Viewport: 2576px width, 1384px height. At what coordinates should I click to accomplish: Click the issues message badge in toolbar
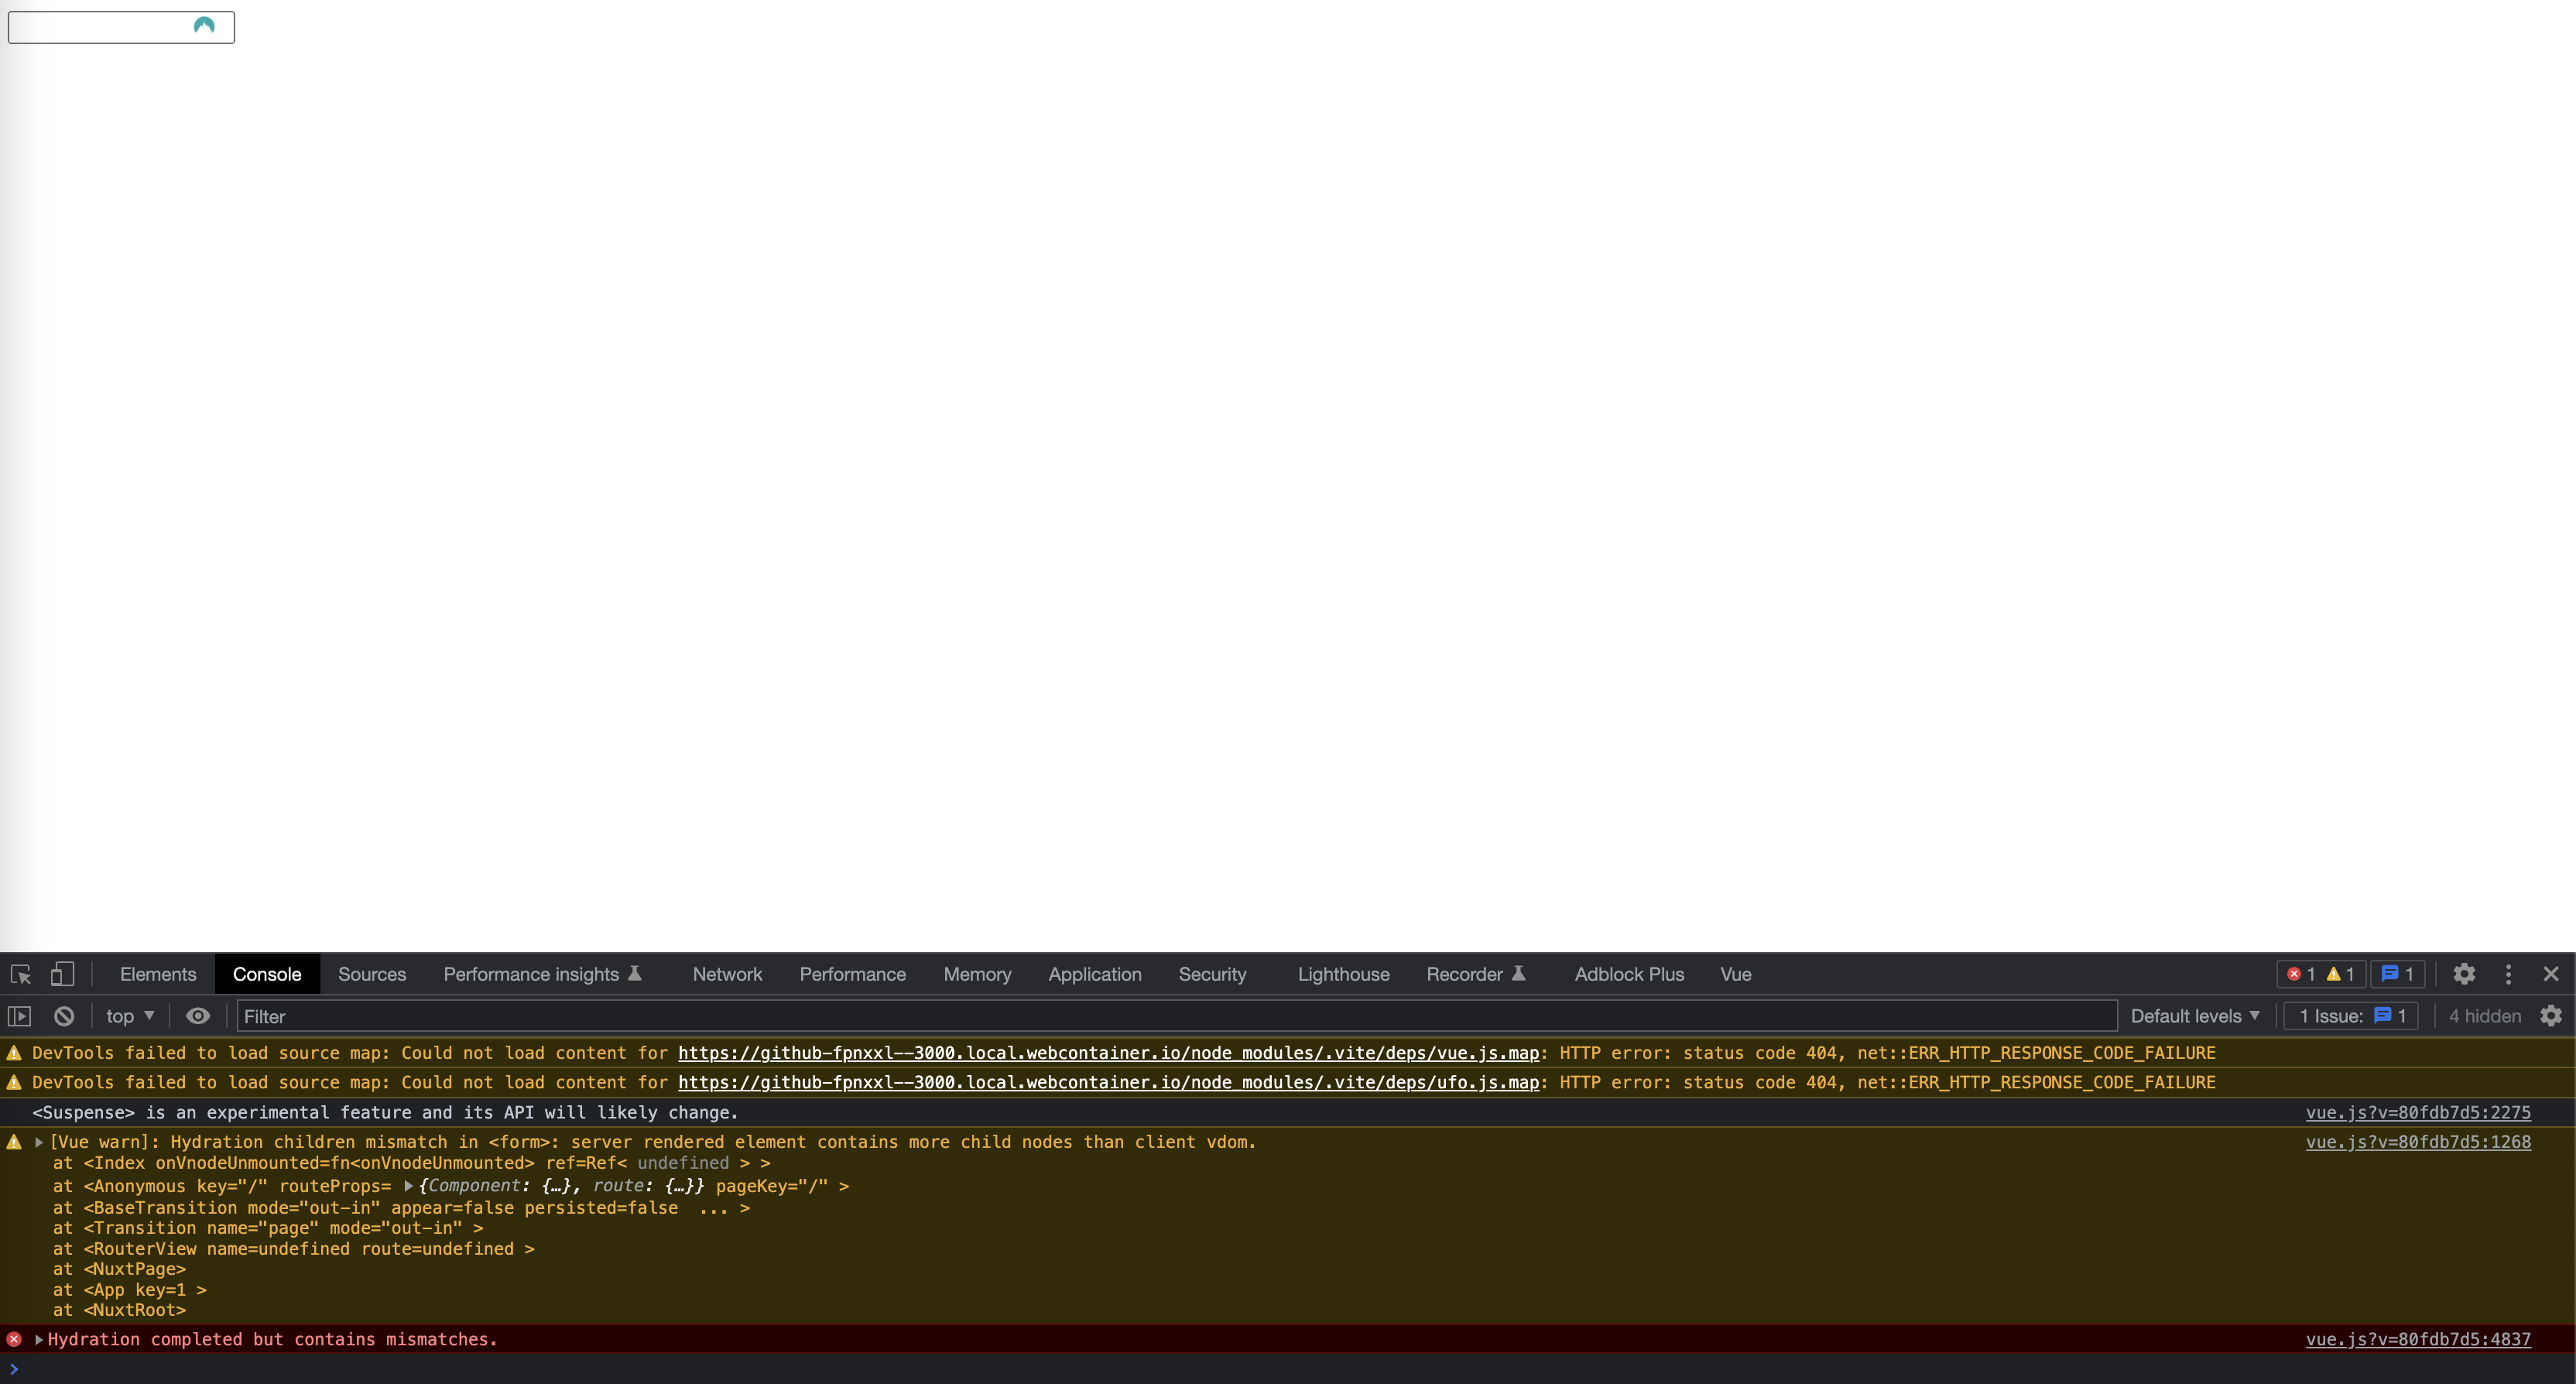click(x=2396, y=973)
